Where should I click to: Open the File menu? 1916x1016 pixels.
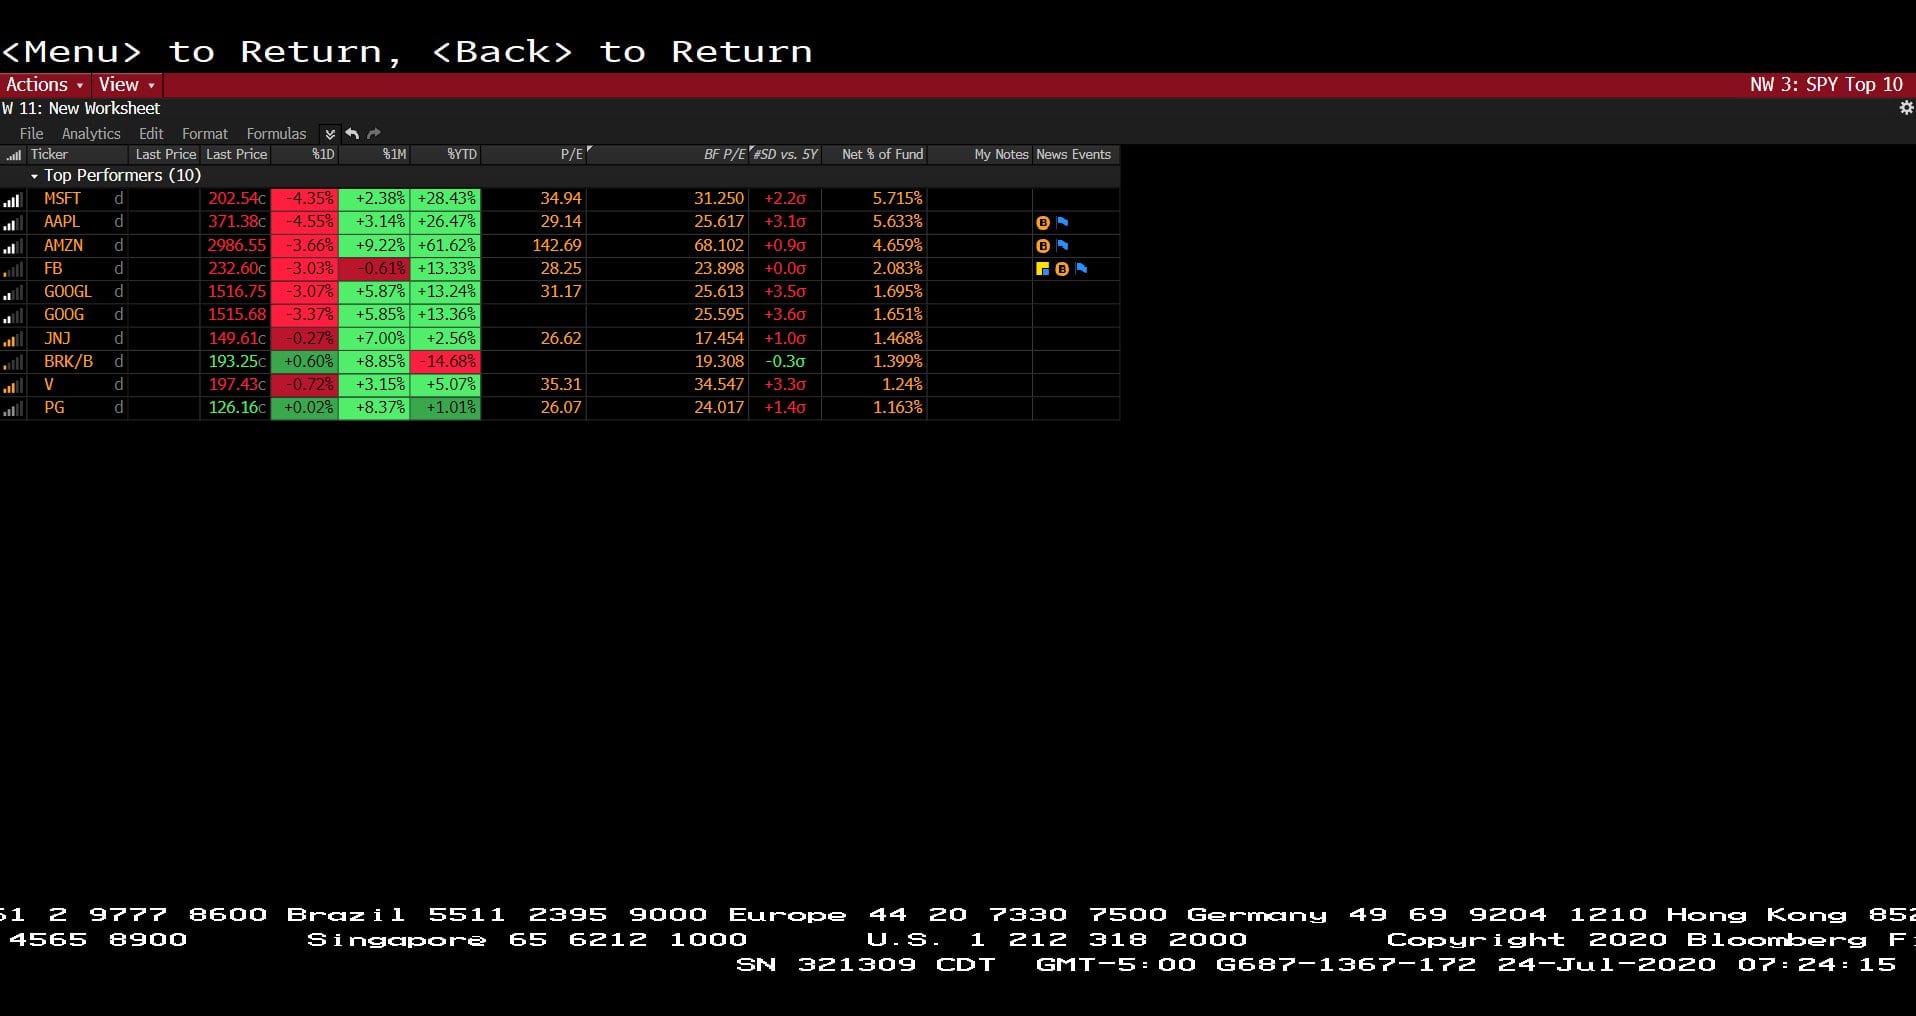[32, 133]
